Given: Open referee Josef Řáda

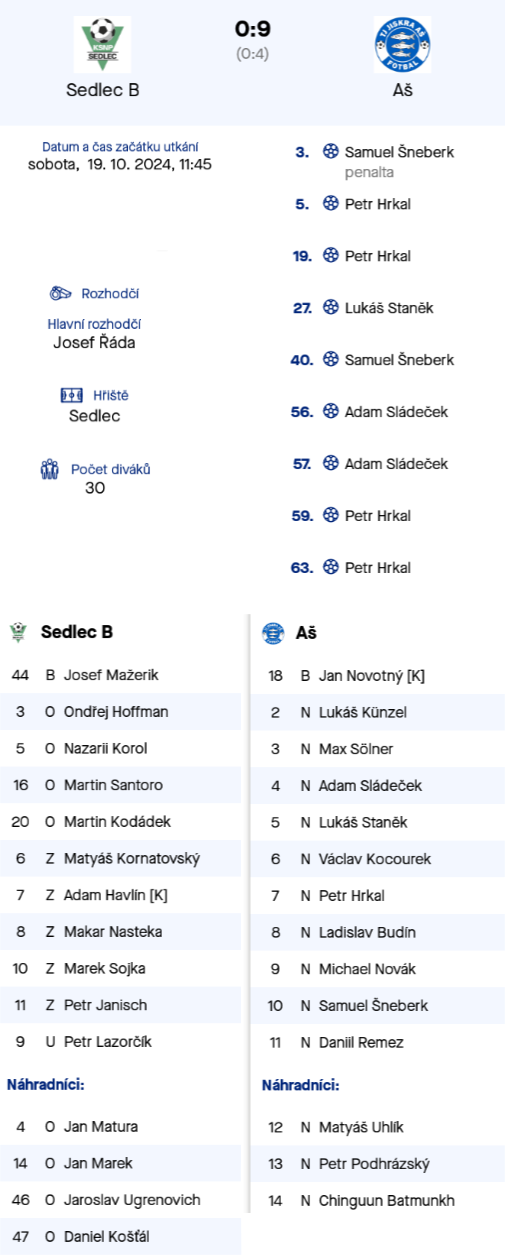Looking at the screenshot, I should coord(94,343).
